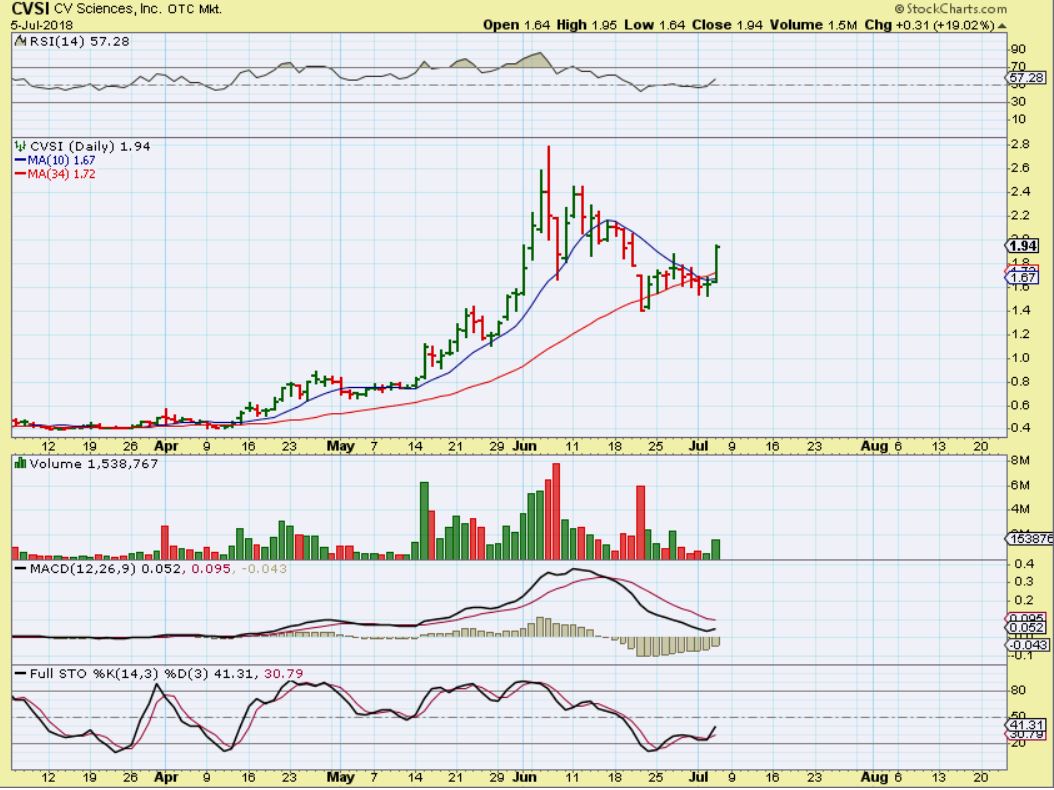Click the 1.94 last price tag

click(x=1022, y=246)
